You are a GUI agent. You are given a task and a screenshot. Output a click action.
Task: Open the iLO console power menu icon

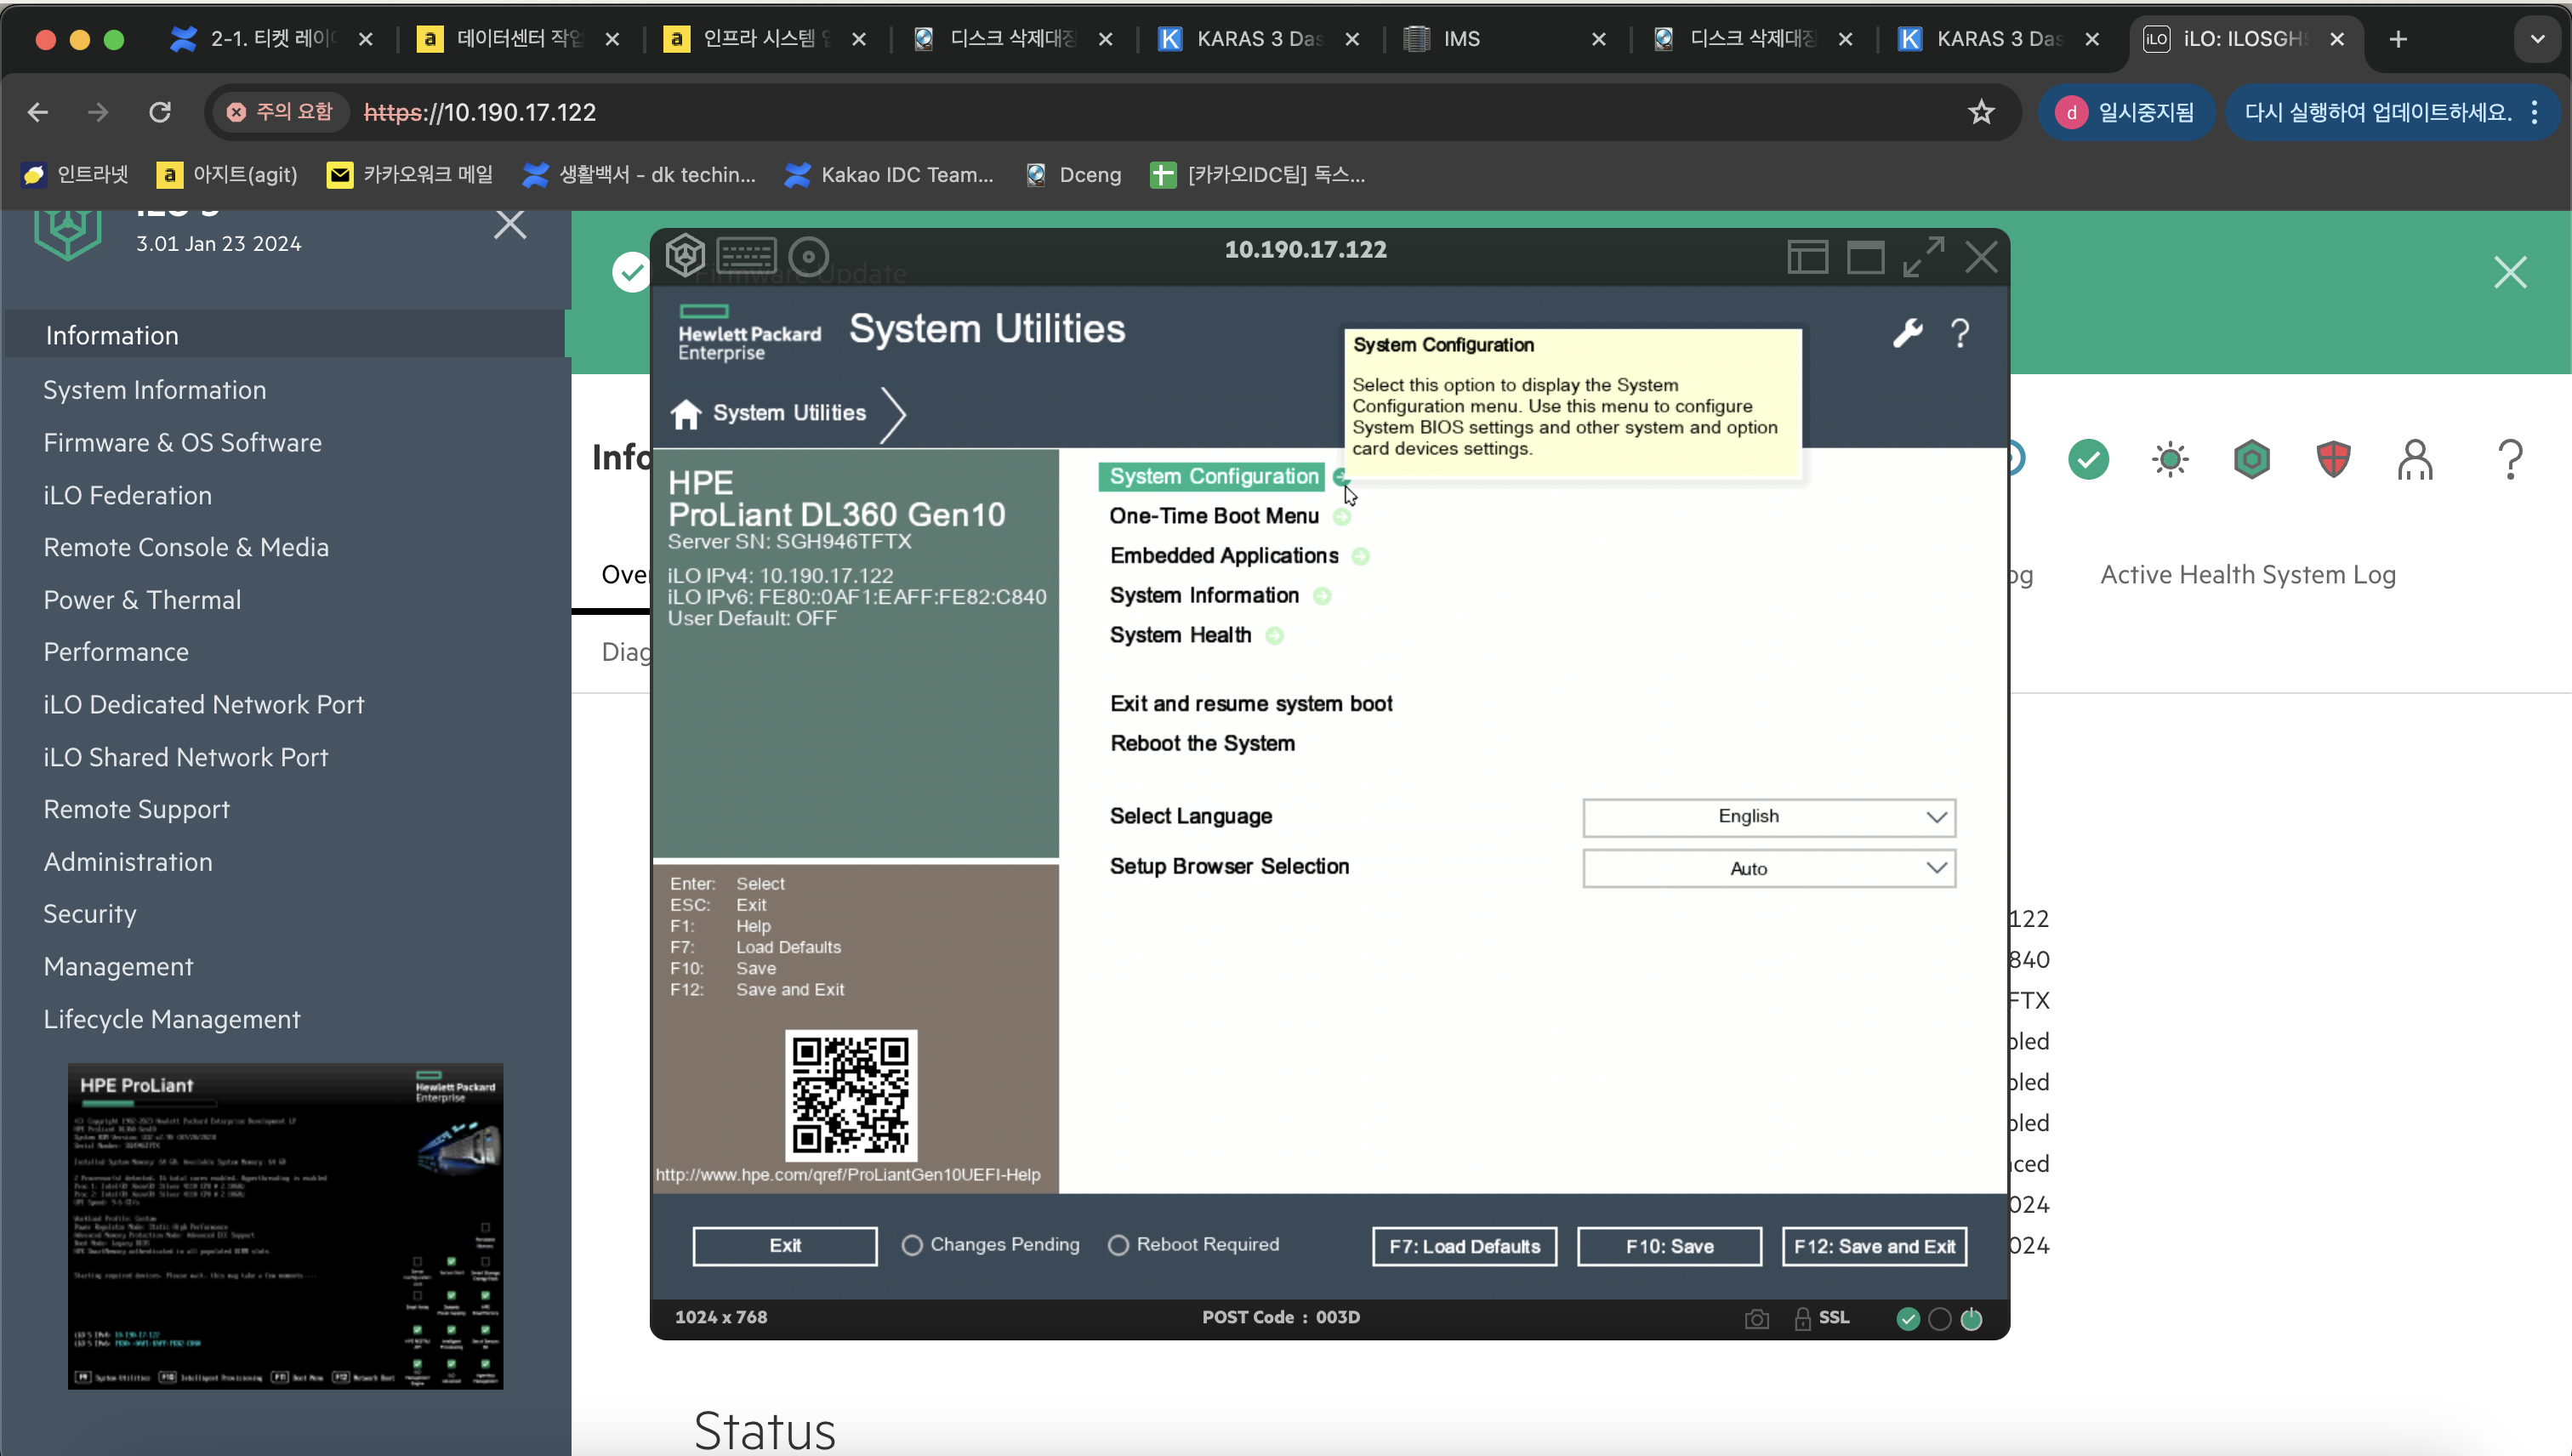tap(685, 256)
